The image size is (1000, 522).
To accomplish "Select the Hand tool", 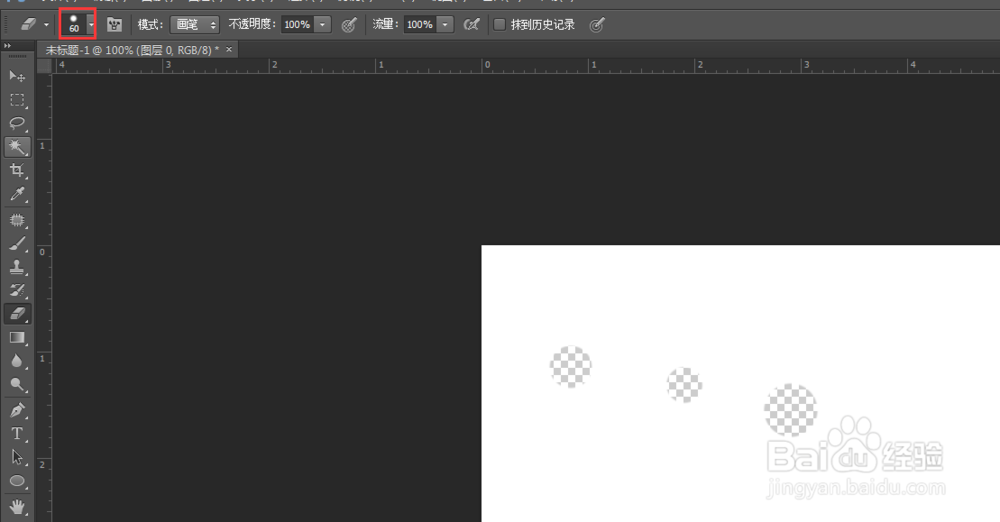I will point(17,507).
